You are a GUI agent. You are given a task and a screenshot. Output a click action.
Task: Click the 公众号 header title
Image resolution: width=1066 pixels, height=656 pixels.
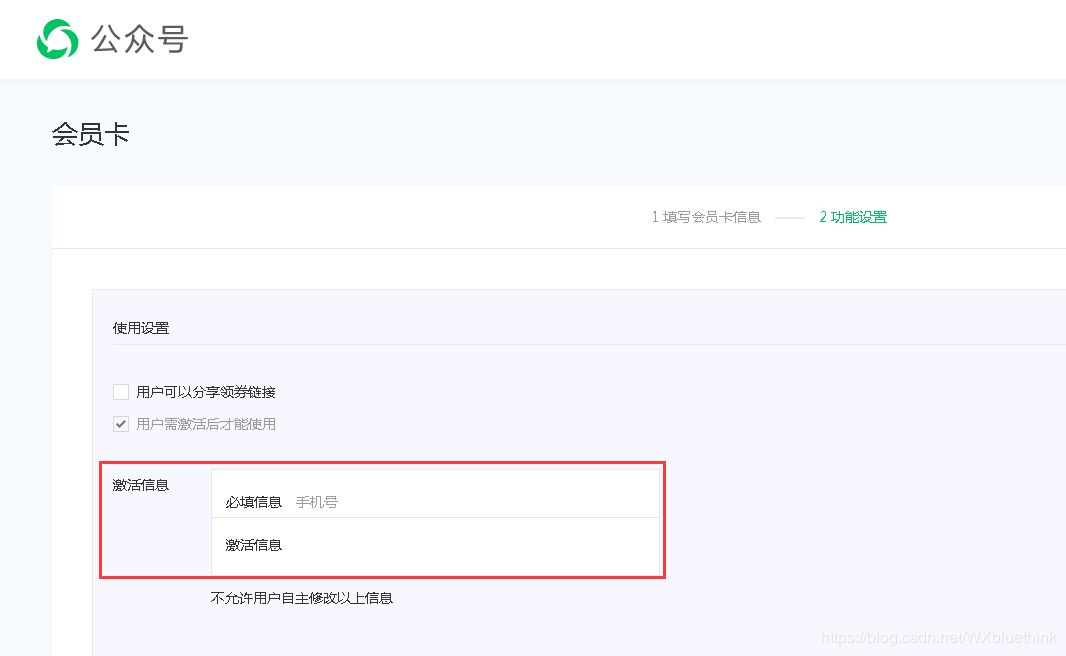[x=139, y=39]
